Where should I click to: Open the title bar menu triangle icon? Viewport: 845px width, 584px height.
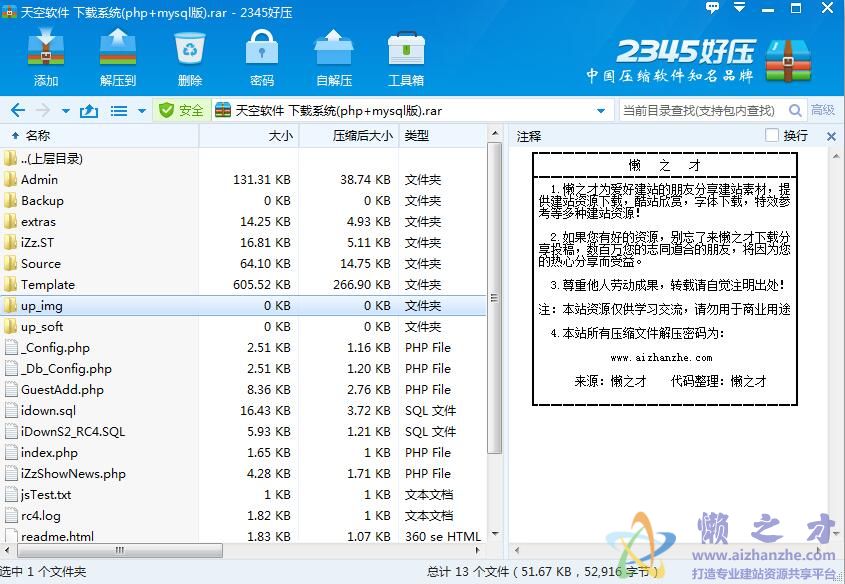tap(739, 7)
